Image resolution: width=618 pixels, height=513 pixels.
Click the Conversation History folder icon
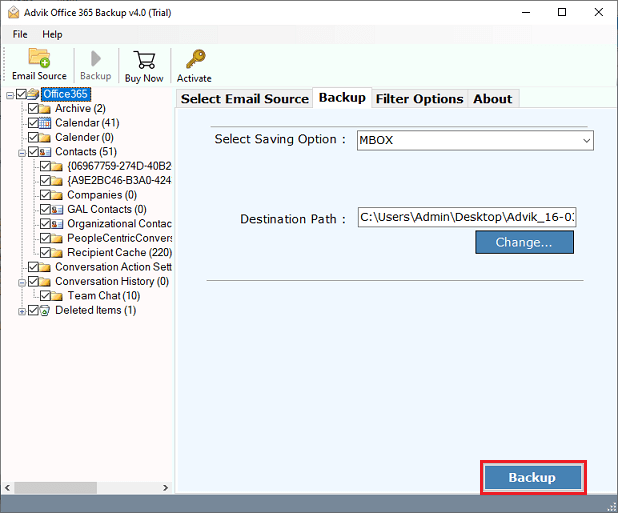point(45,282)
